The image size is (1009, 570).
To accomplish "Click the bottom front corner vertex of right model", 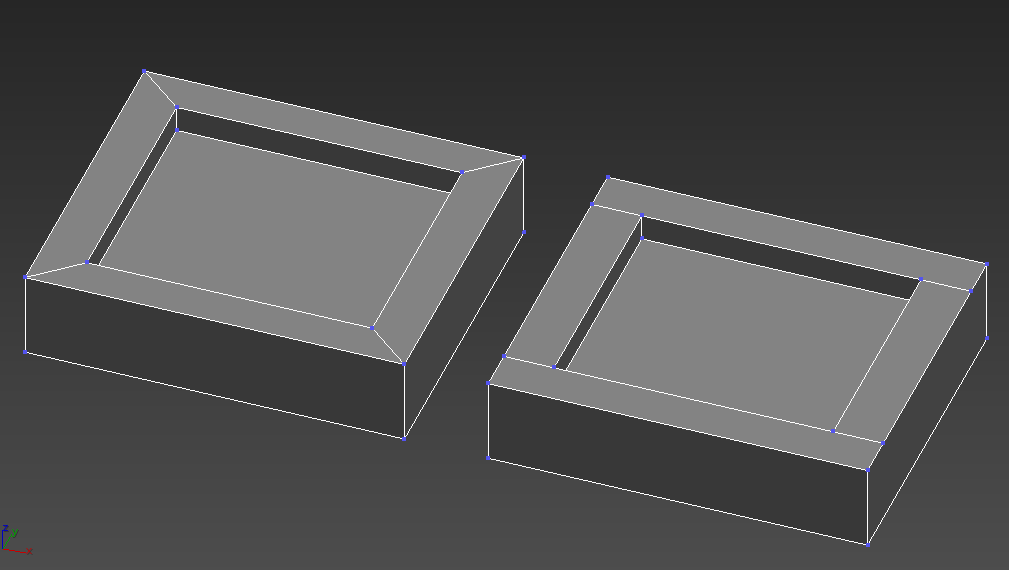I will (x=868, y=544).
